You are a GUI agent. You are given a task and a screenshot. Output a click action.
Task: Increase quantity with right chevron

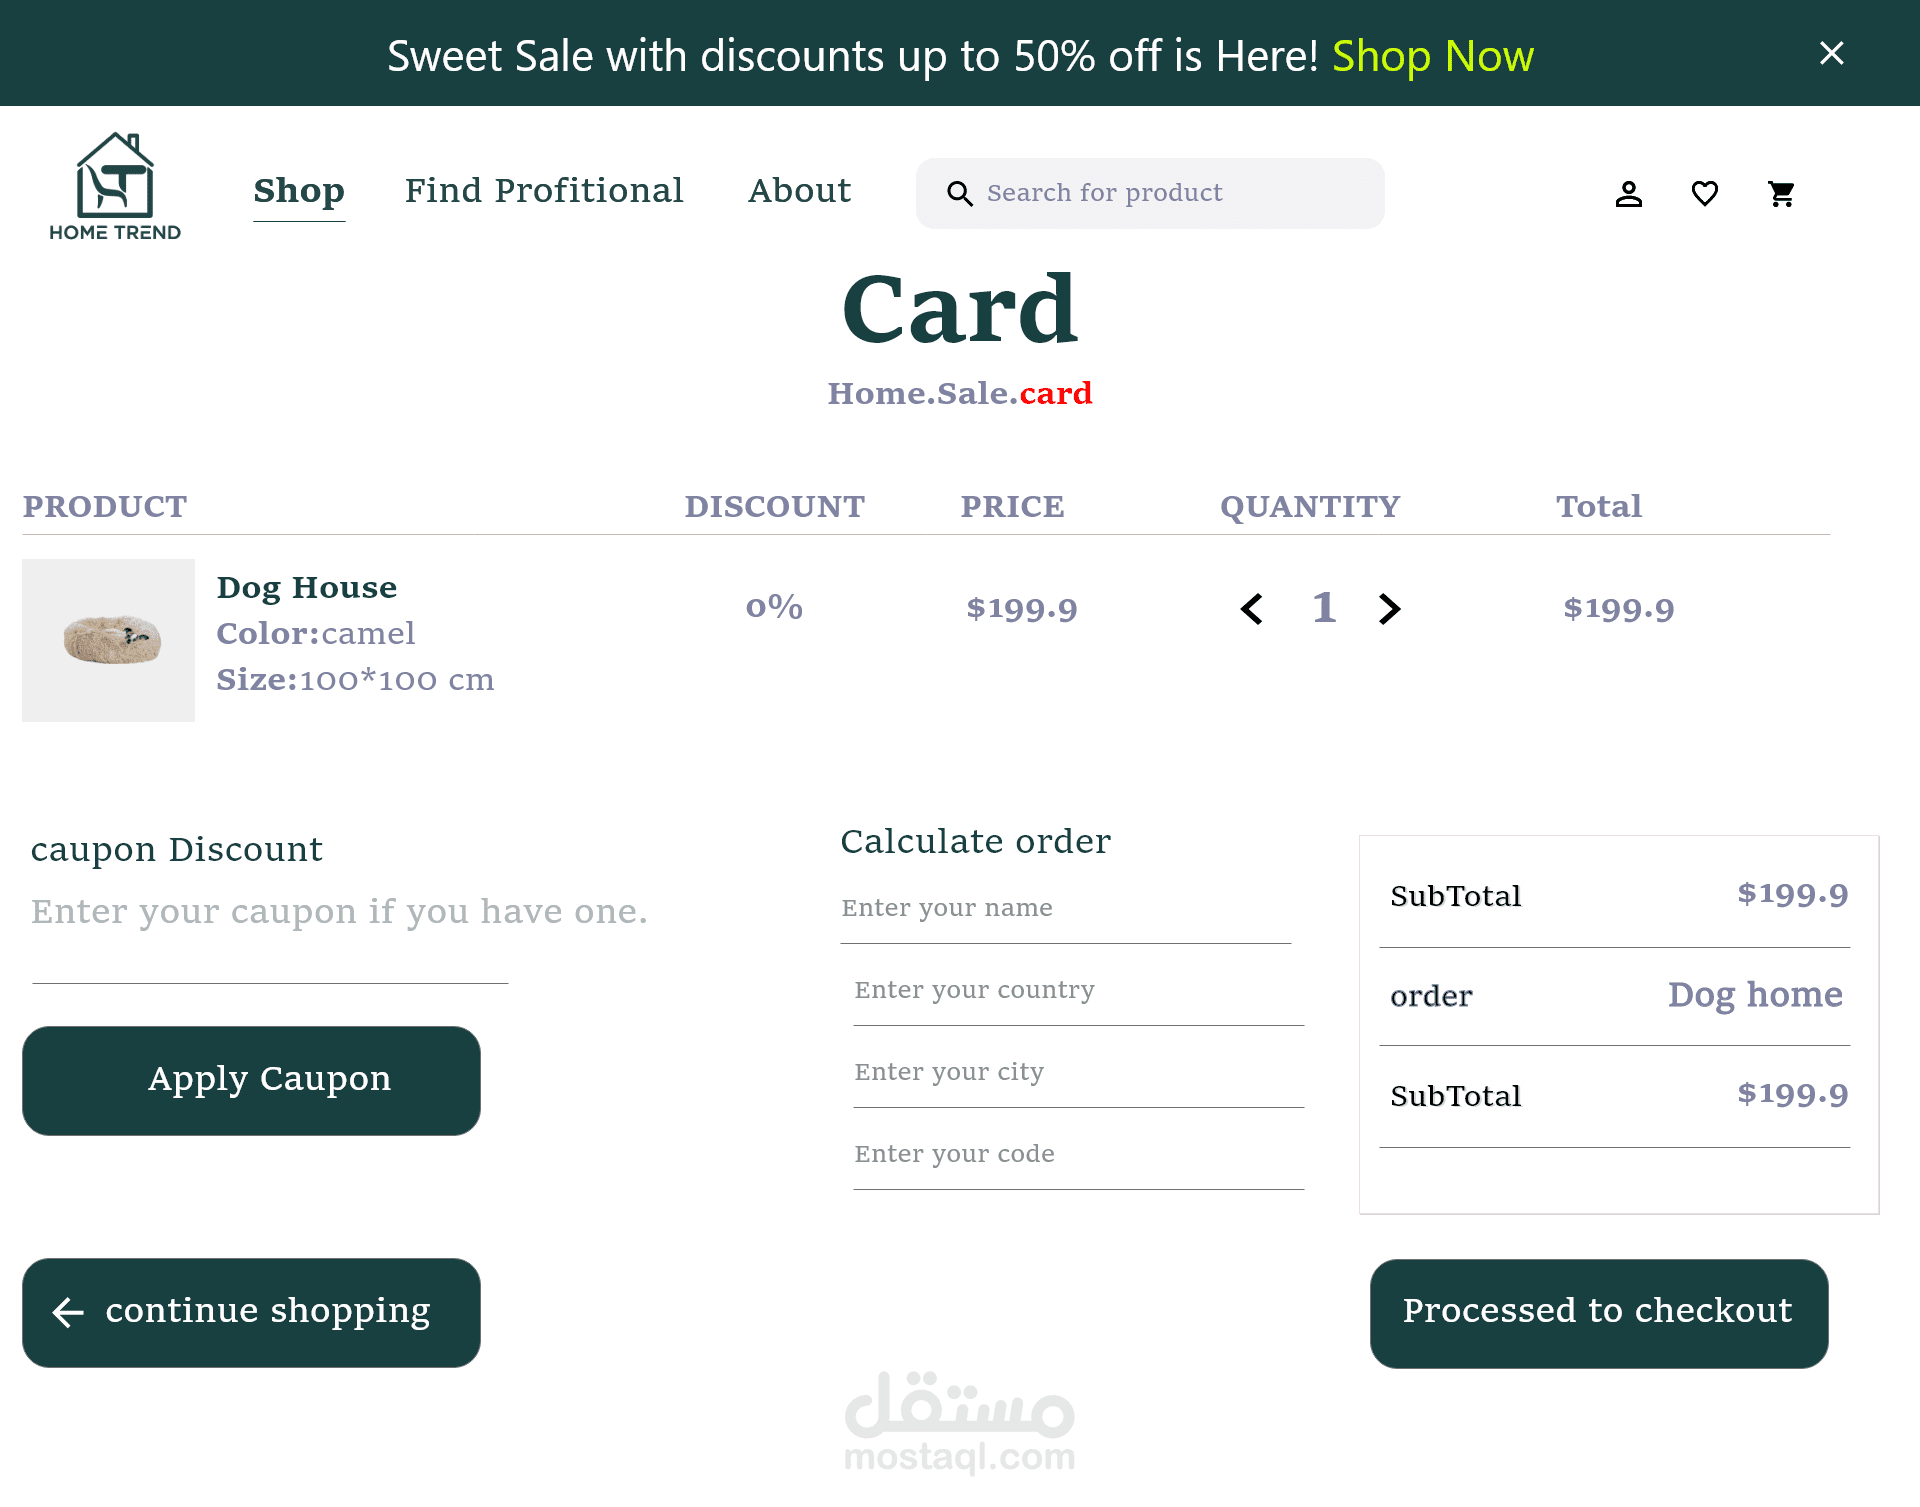pos(1389,608)
